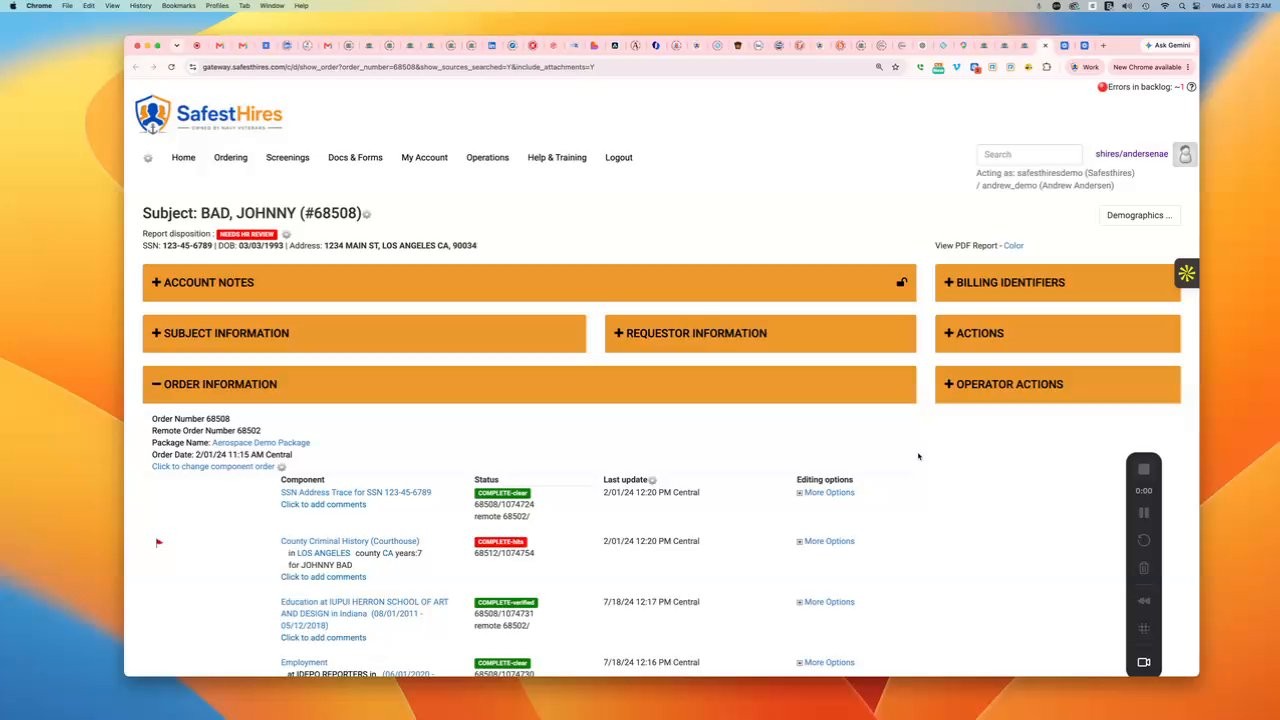Click the browser reload button
The height and width of the screenshot is (720, 1280).
(171, 67)
